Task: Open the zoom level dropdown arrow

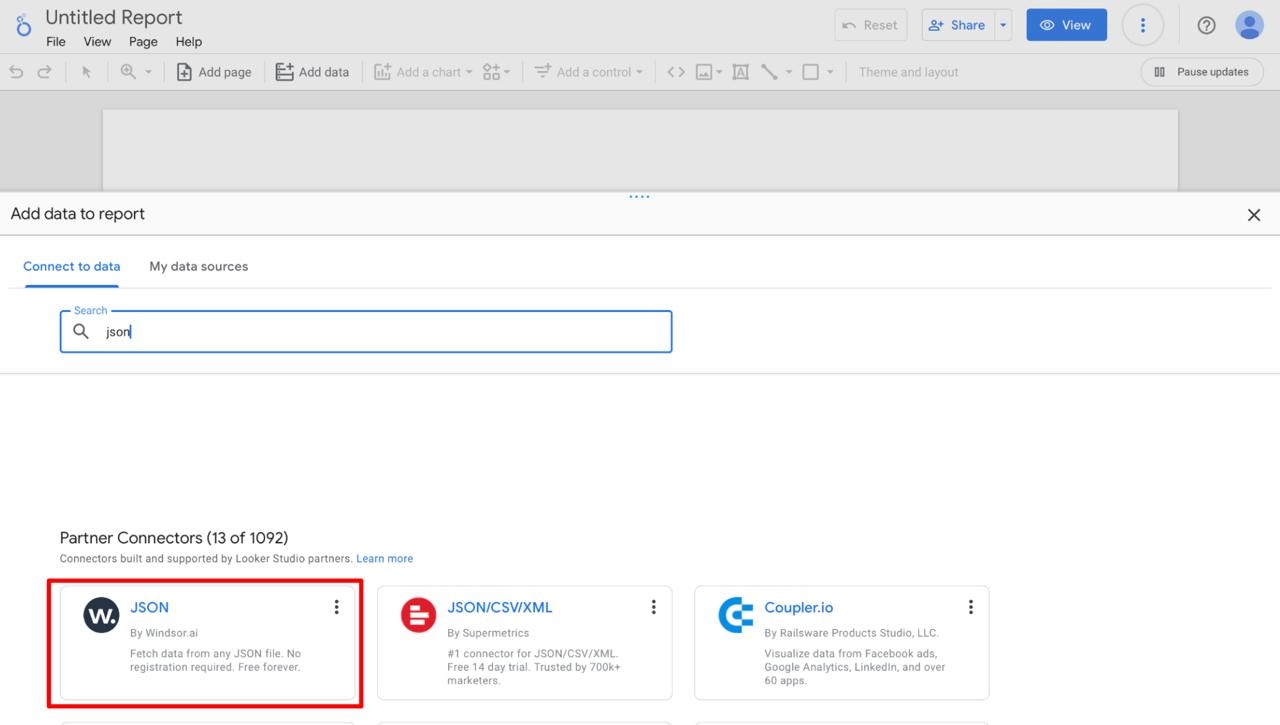Action: [149, 72]
